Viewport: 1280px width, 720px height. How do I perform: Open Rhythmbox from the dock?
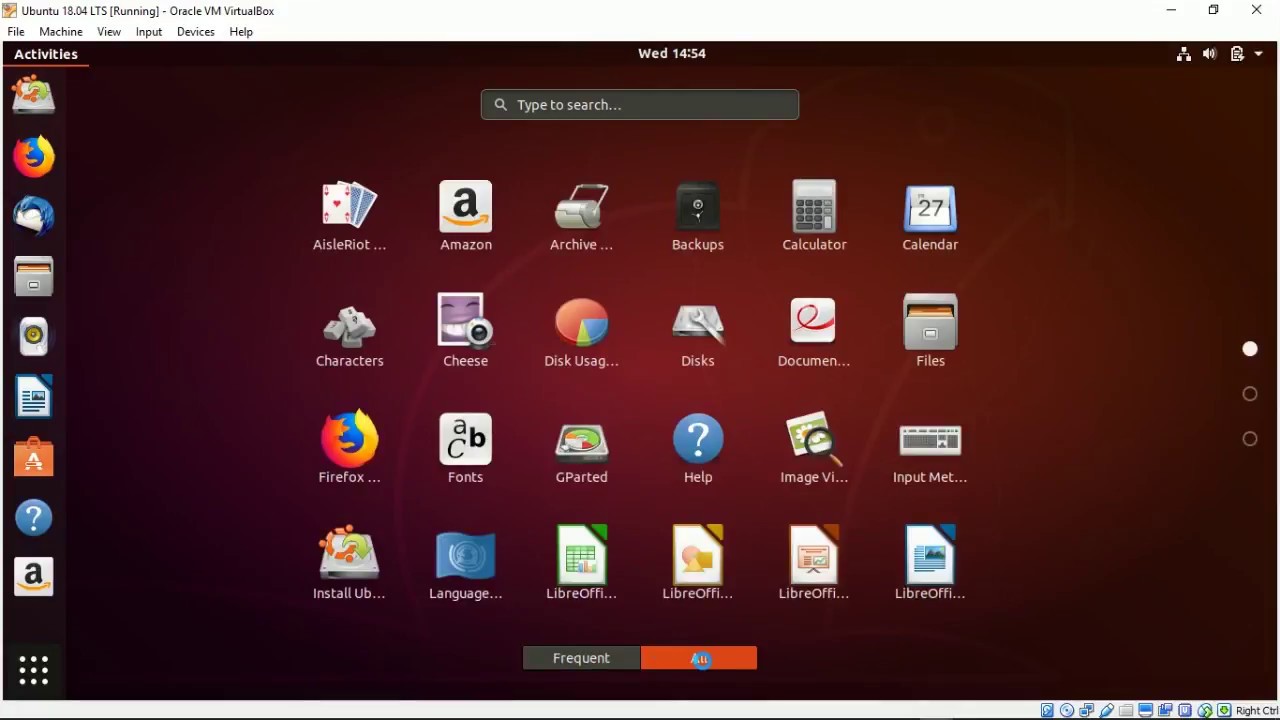click(x=34, y=337)
